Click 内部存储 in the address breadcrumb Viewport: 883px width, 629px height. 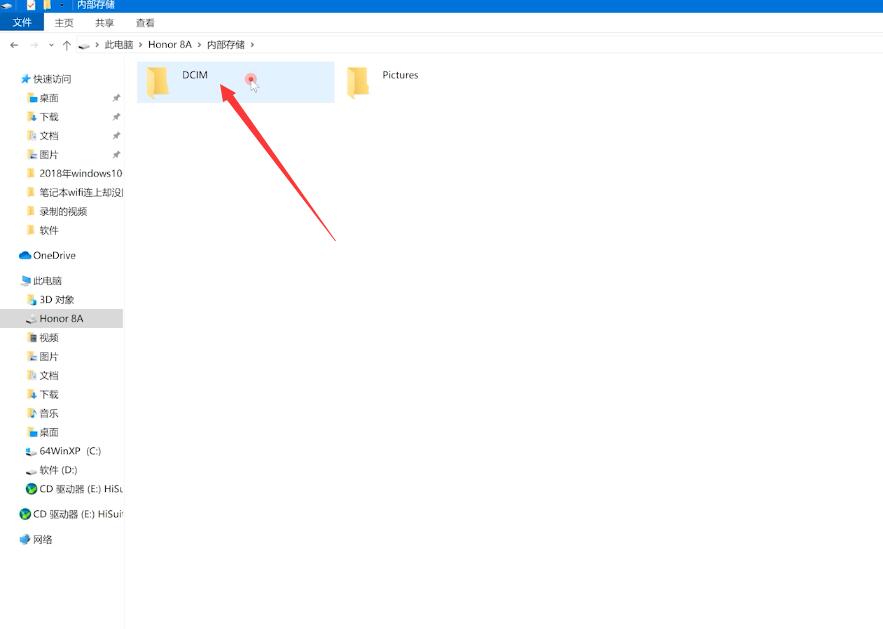coord(226,45)
